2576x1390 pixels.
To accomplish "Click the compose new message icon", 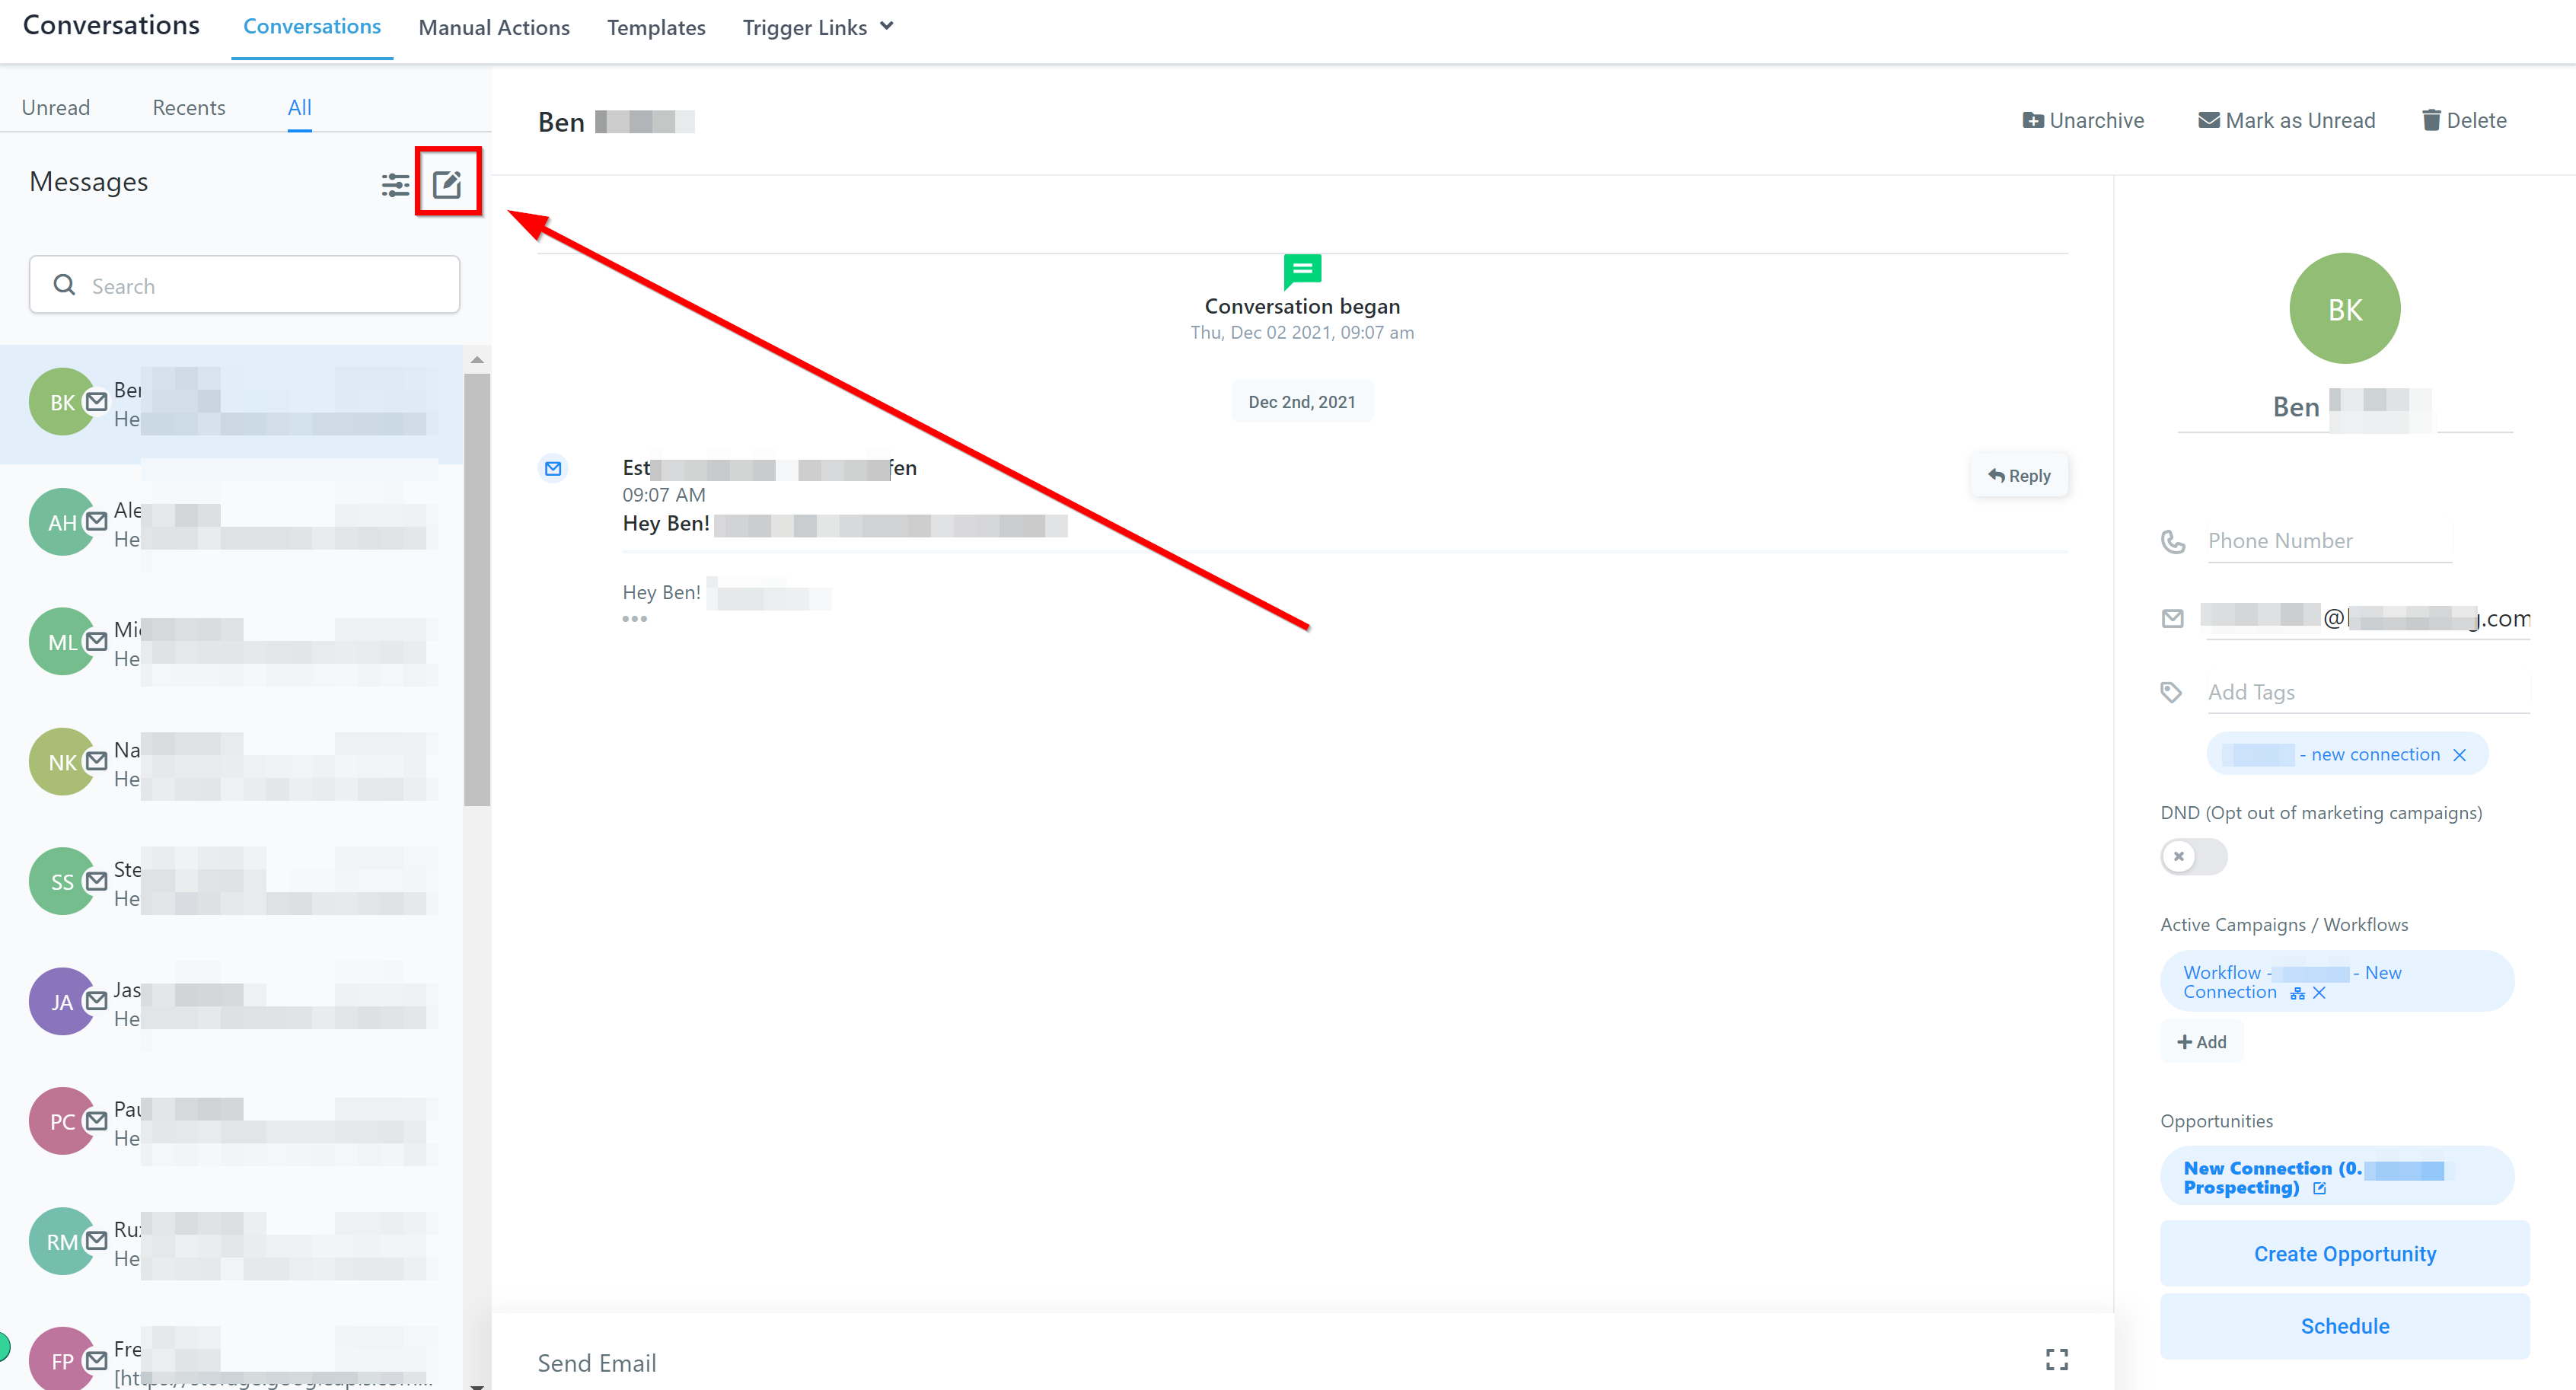I will click(x=447, y=184).
